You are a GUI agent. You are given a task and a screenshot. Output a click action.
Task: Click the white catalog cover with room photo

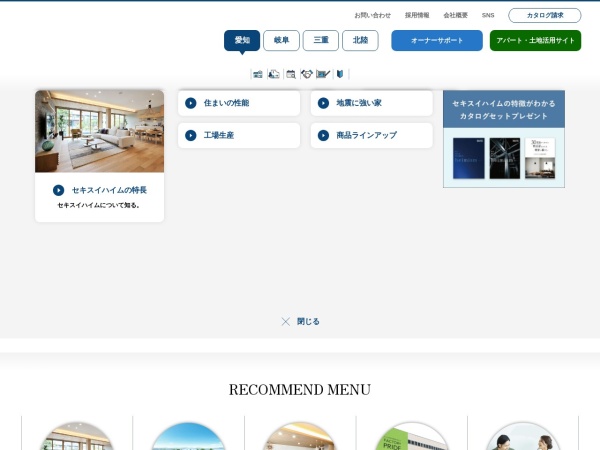pos(540,158)
